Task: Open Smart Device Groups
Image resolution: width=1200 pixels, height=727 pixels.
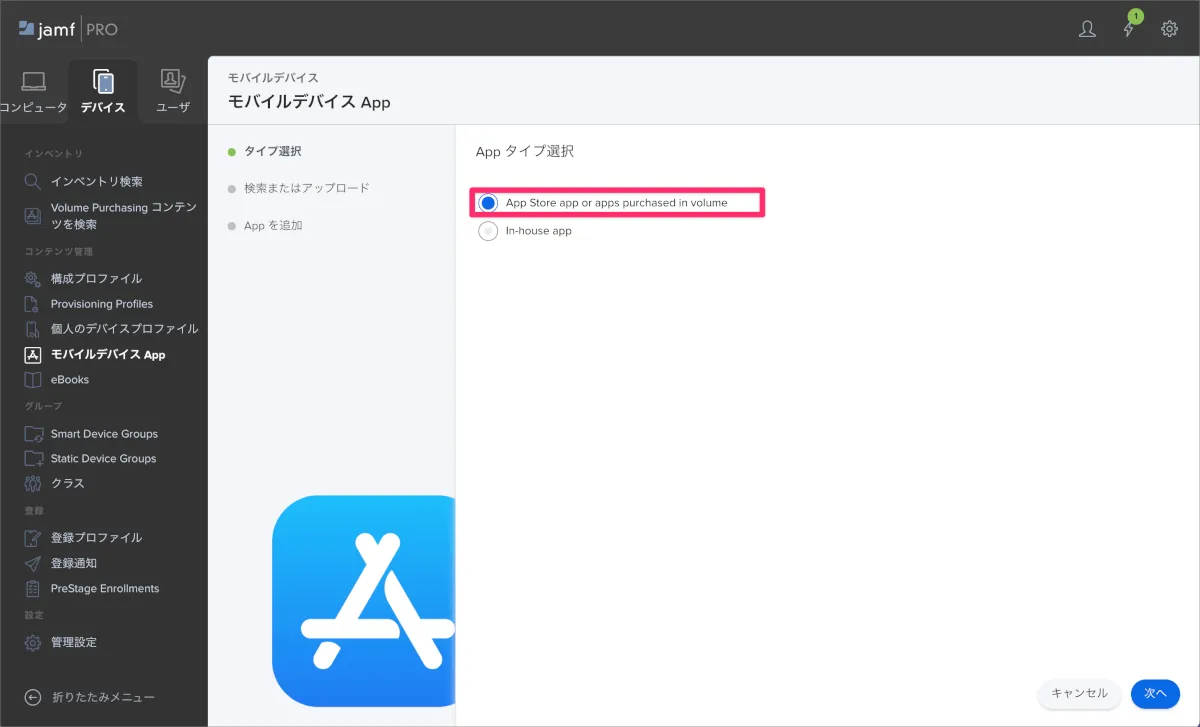Action: (x=104, y=434)
